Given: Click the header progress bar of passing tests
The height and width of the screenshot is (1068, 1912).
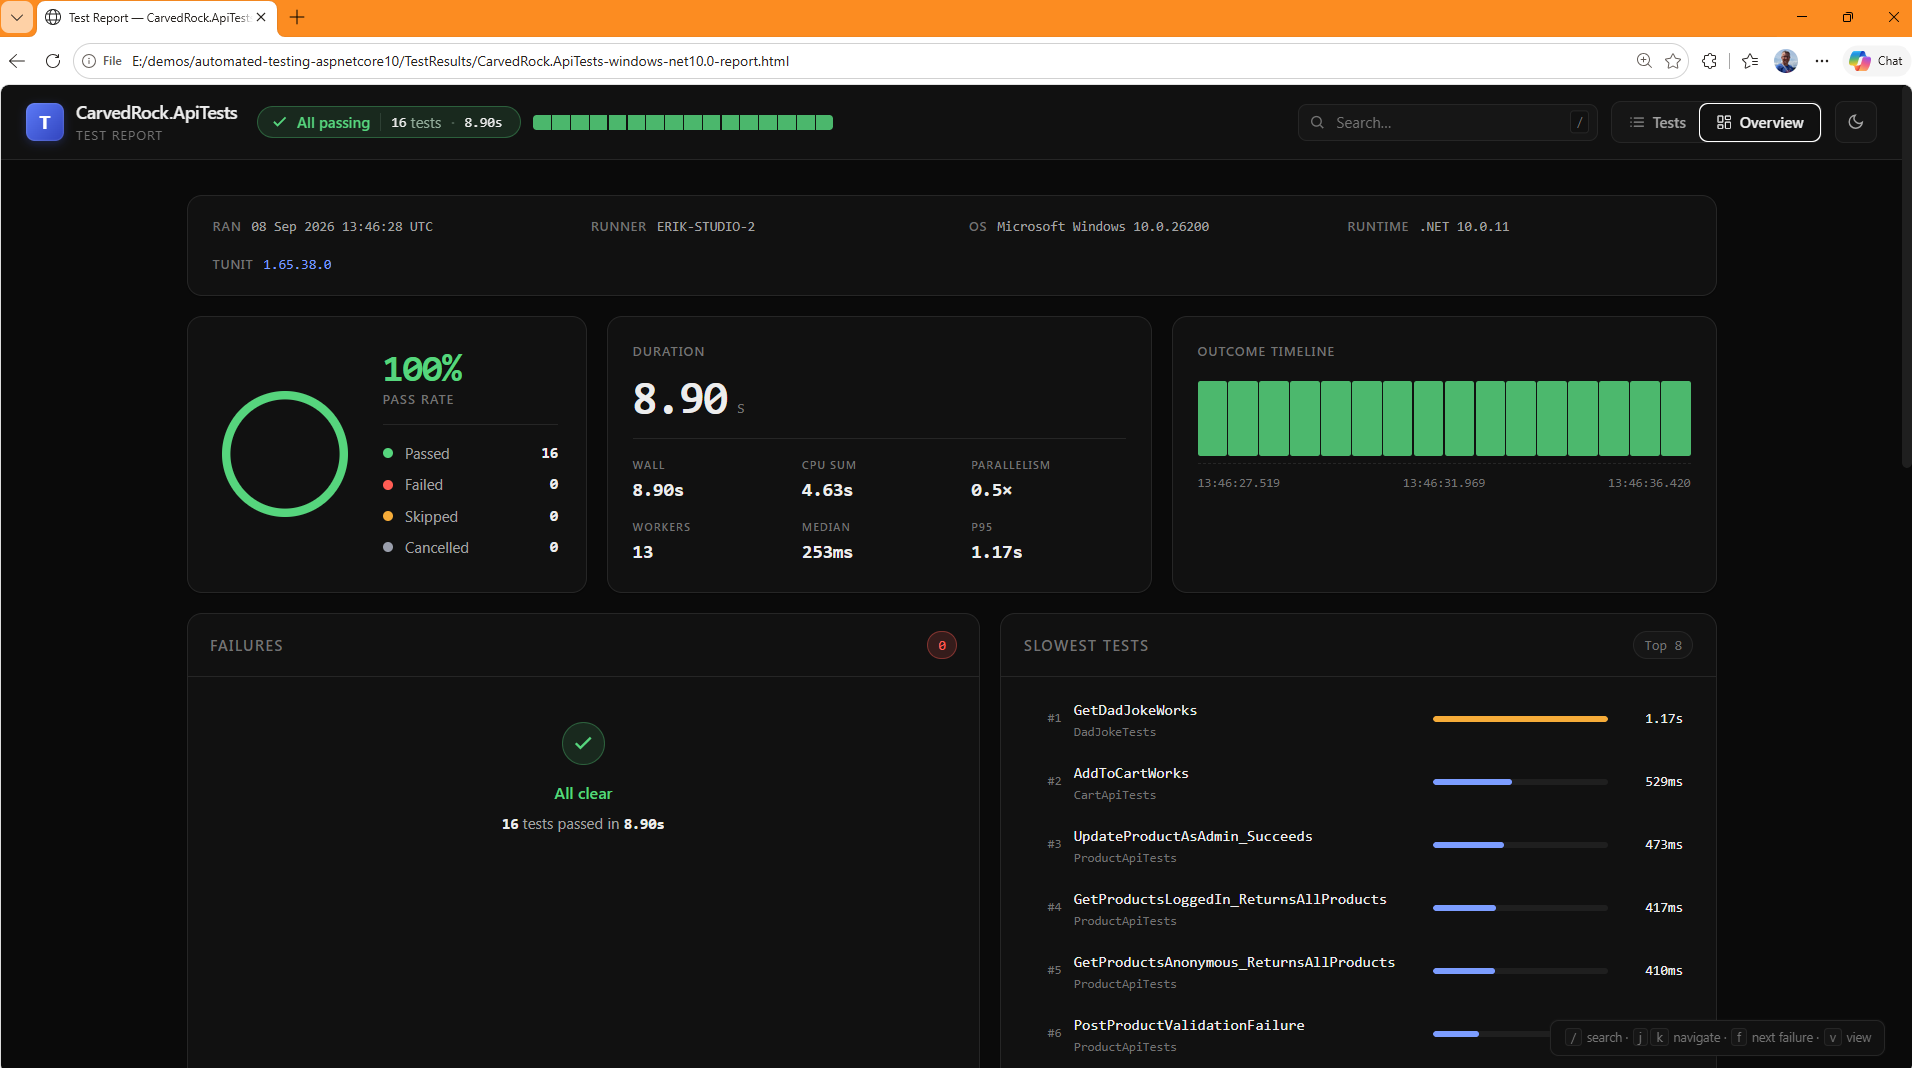Looking at the screenshot, I should (x=683, y=122).
